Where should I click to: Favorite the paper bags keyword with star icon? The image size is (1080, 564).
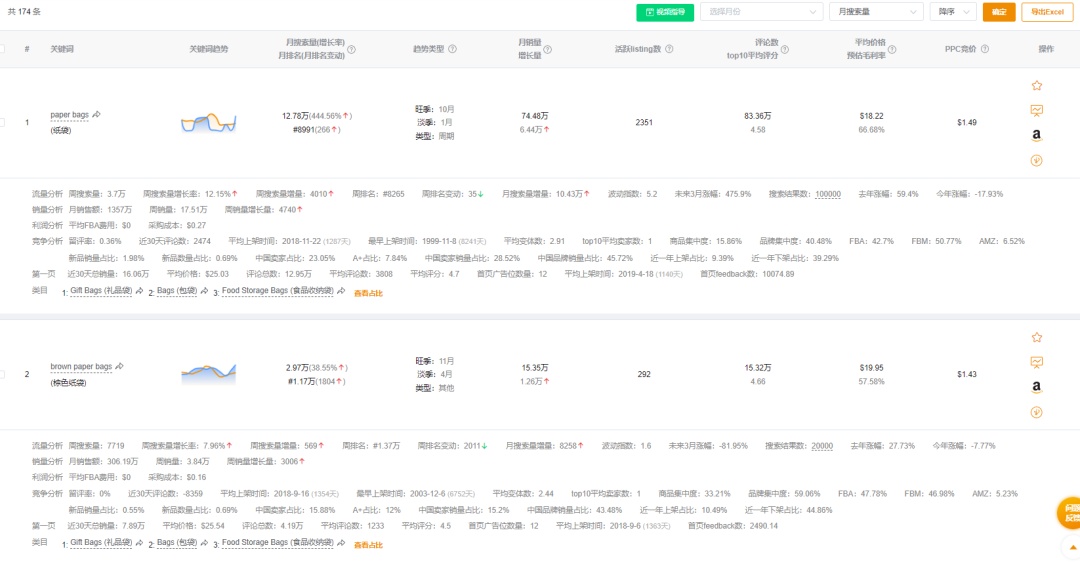[1037, 85]
